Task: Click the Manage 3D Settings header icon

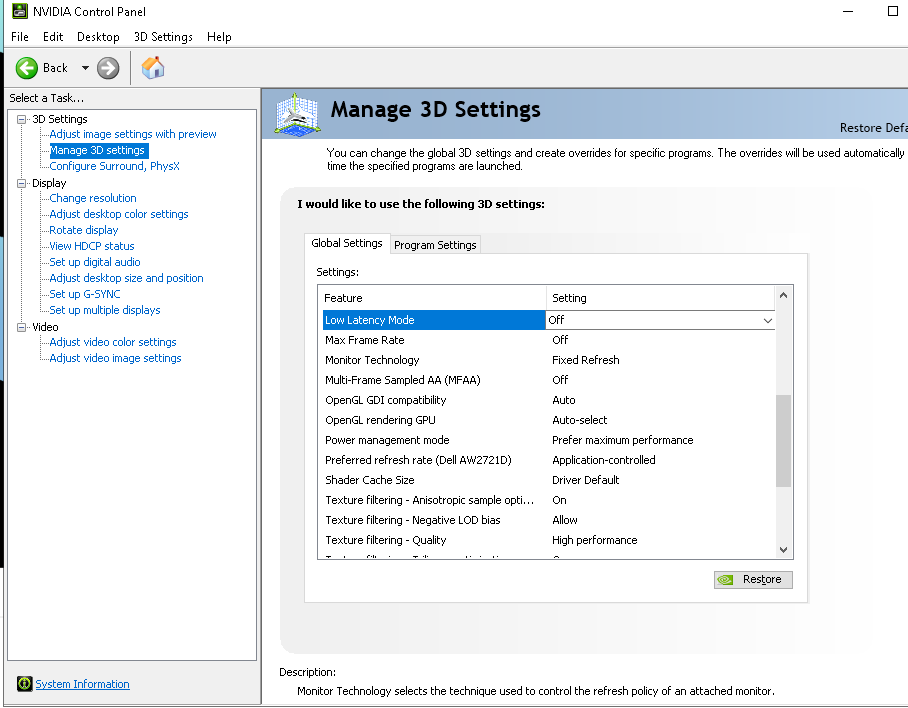Action: tap(298, 114)
